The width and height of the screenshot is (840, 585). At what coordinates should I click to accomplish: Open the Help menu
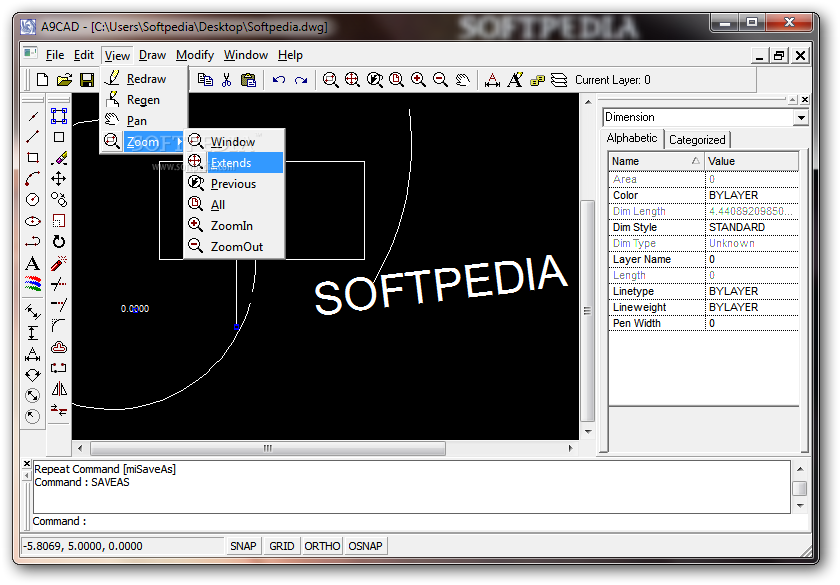(290, 55)
